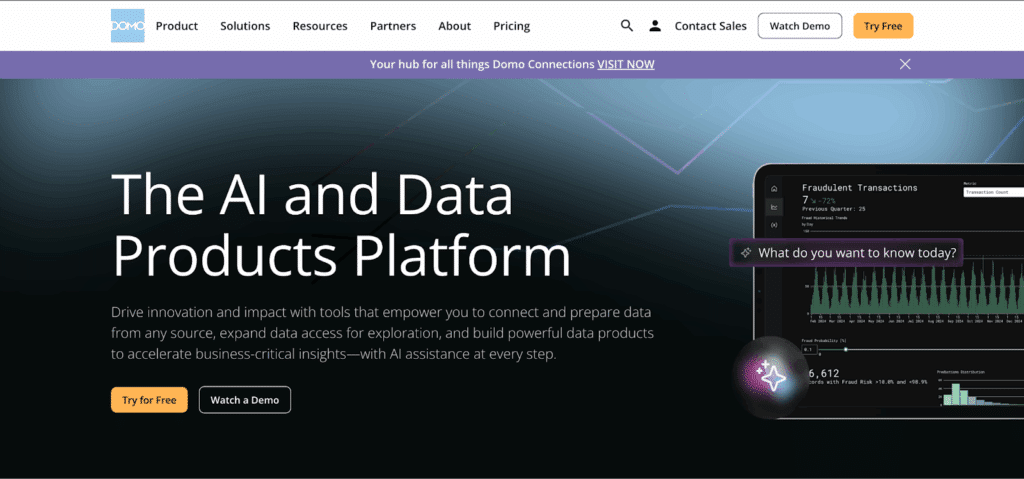Open the Resources navigation menu

[x=320, y=26]
